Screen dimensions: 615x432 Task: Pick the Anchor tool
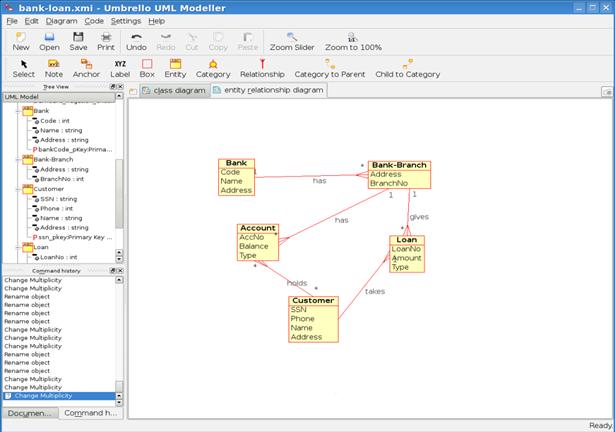point(86,68)
